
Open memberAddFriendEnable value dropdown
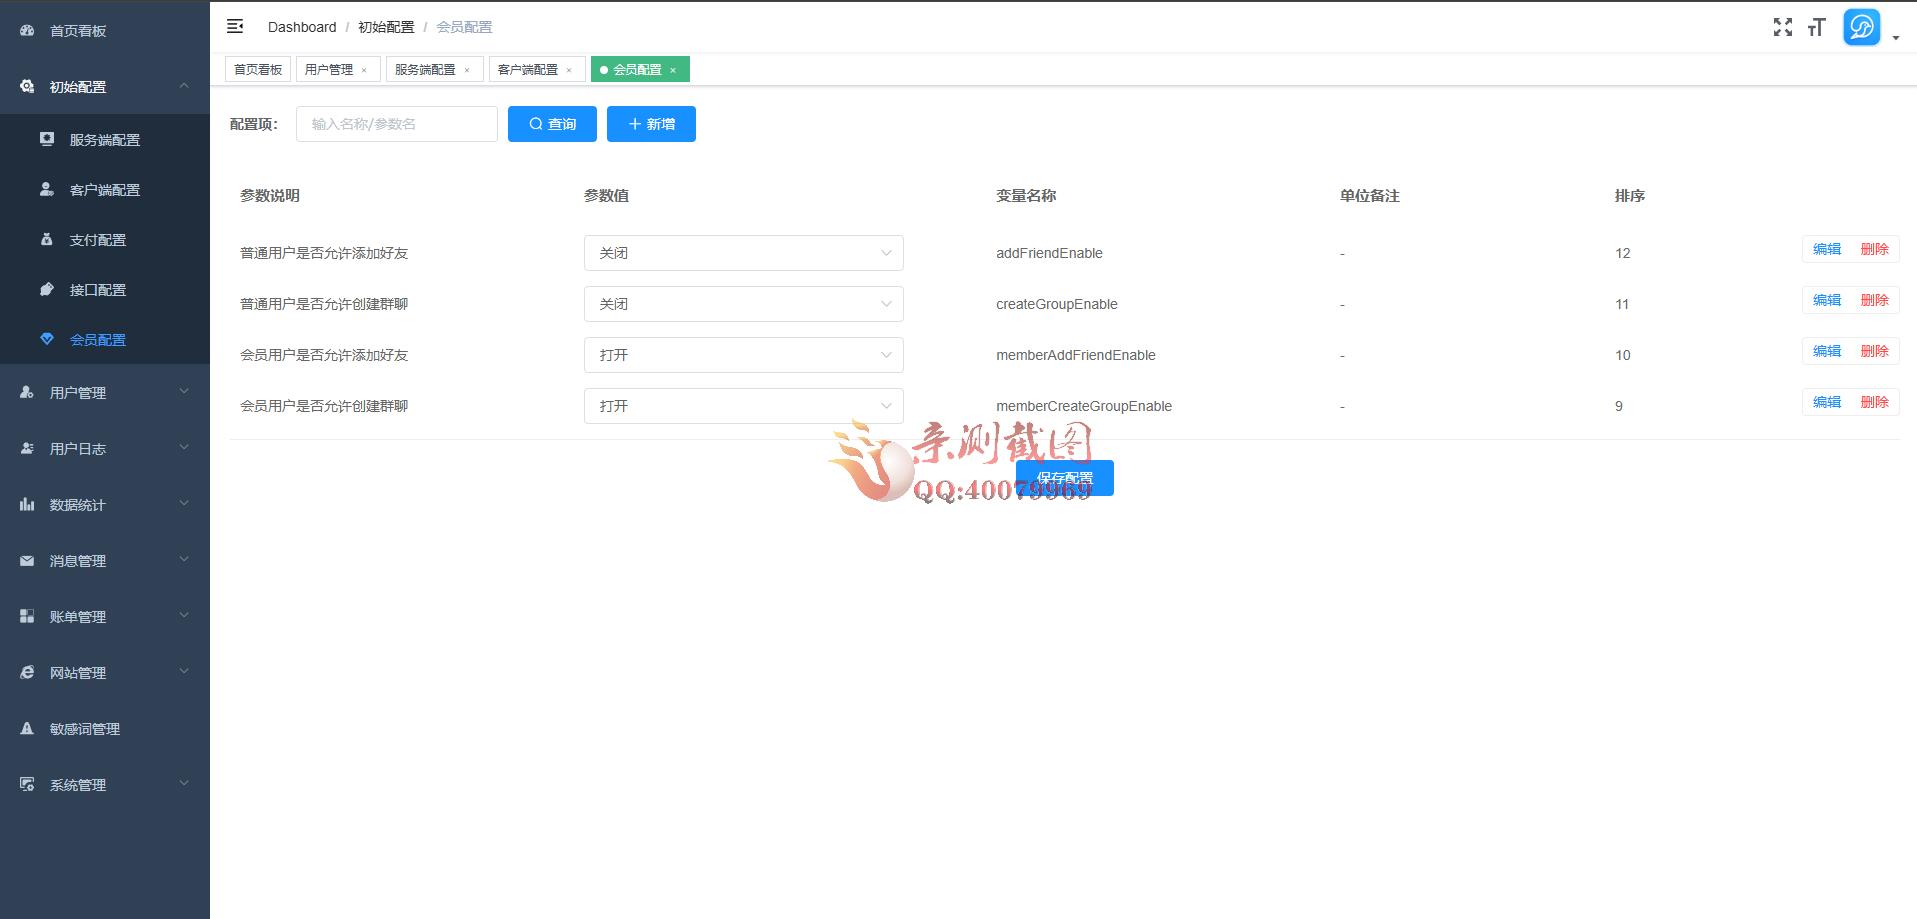click(x=743, y=355)
